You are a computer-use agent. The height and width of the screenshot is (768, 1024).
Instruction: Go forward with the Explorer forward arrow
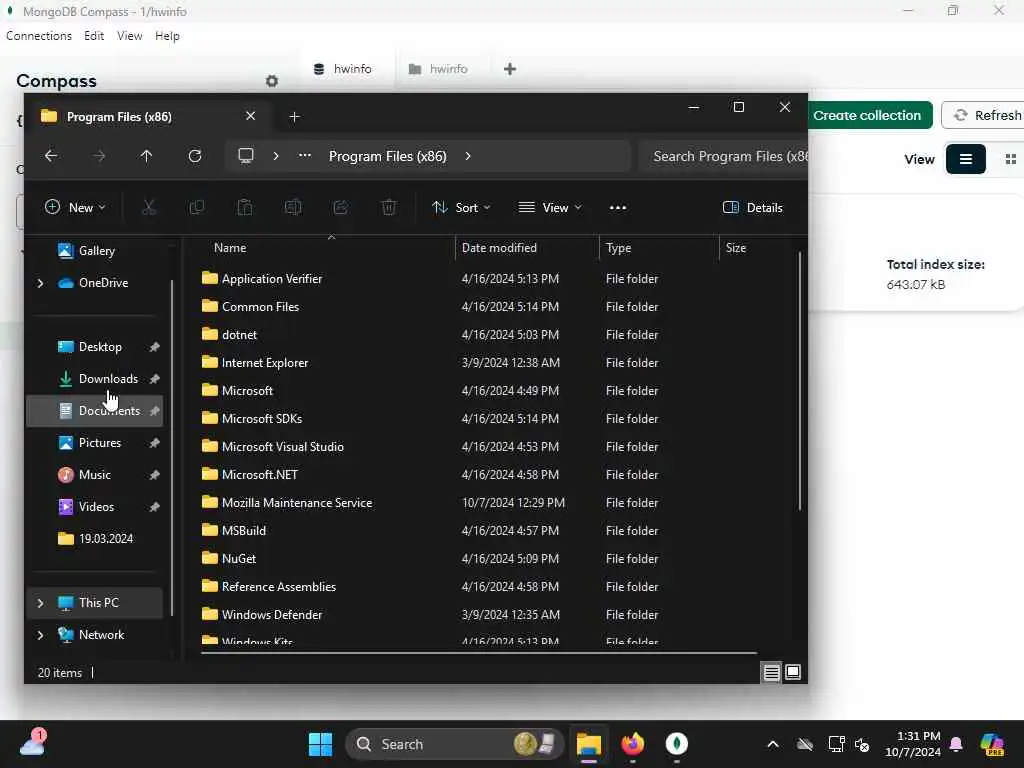click(x=99, y=156)
